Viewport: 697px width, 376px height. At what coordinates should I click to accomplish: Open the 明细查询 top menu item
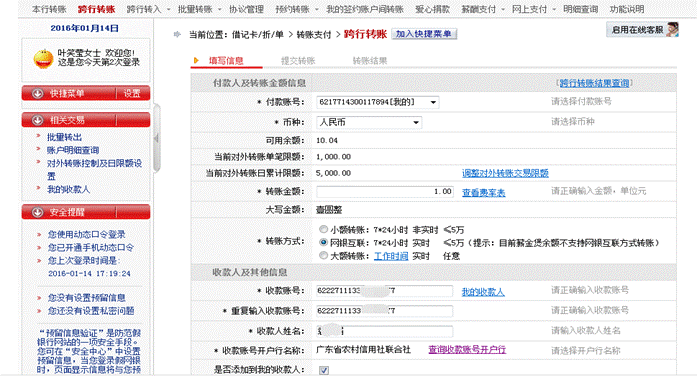581,9
